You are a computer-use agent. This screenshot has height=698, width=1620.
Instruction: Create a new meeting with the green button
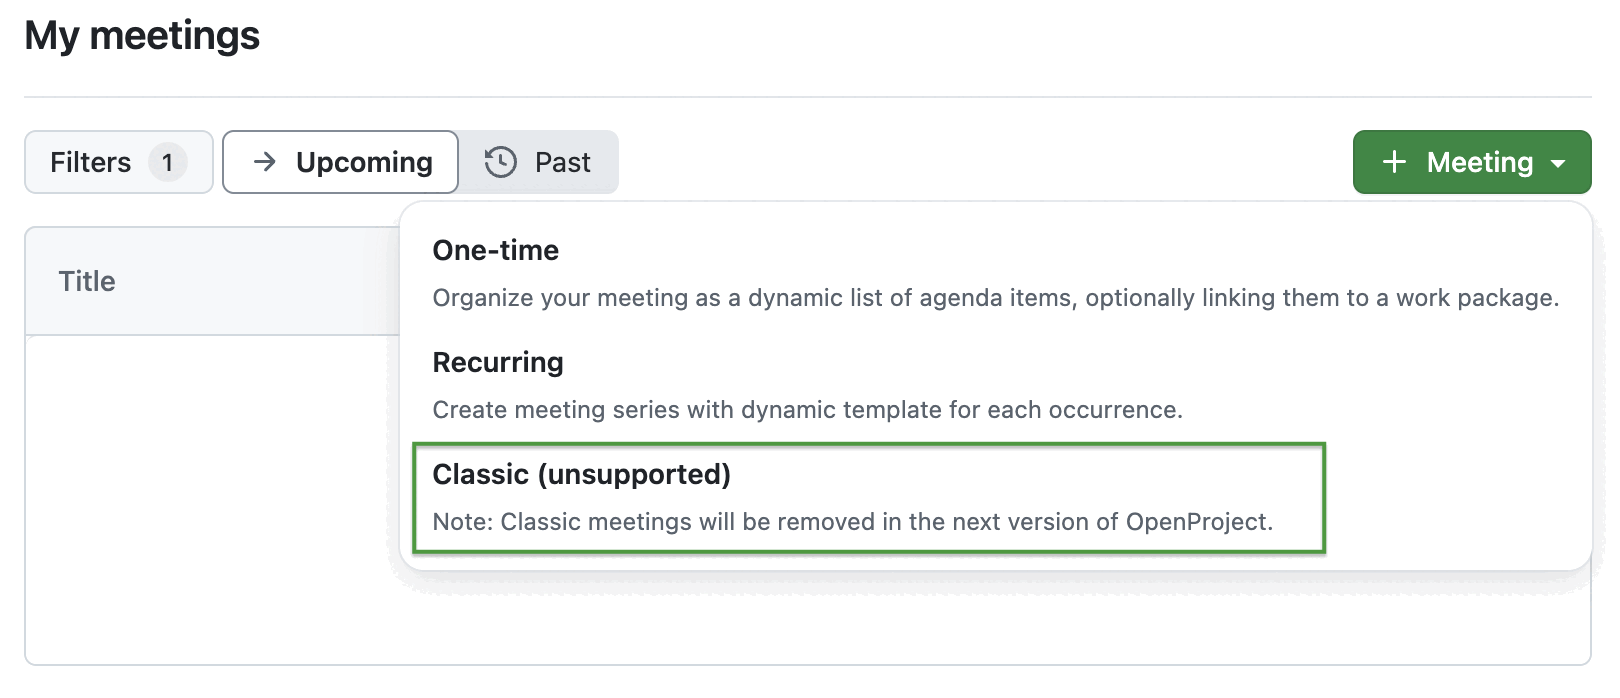[x=1471, y=161]
